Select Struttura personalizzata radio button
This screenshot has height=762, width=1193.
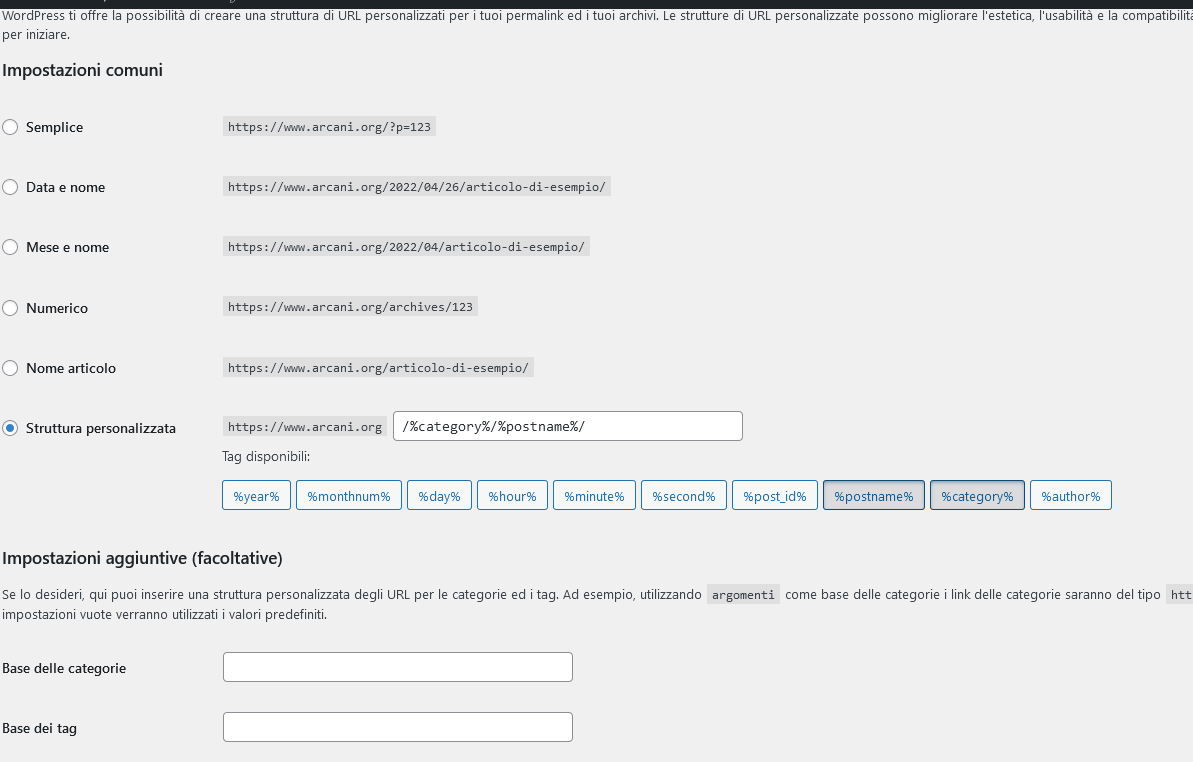10,428
